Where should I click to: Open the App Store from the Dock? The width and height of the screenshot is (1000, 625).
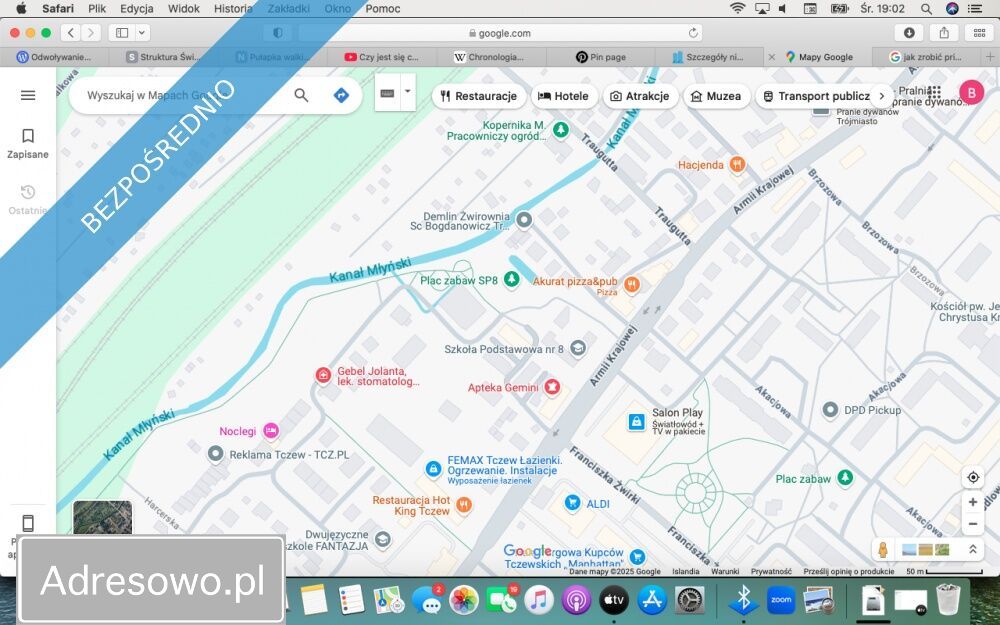pos(652,599)
